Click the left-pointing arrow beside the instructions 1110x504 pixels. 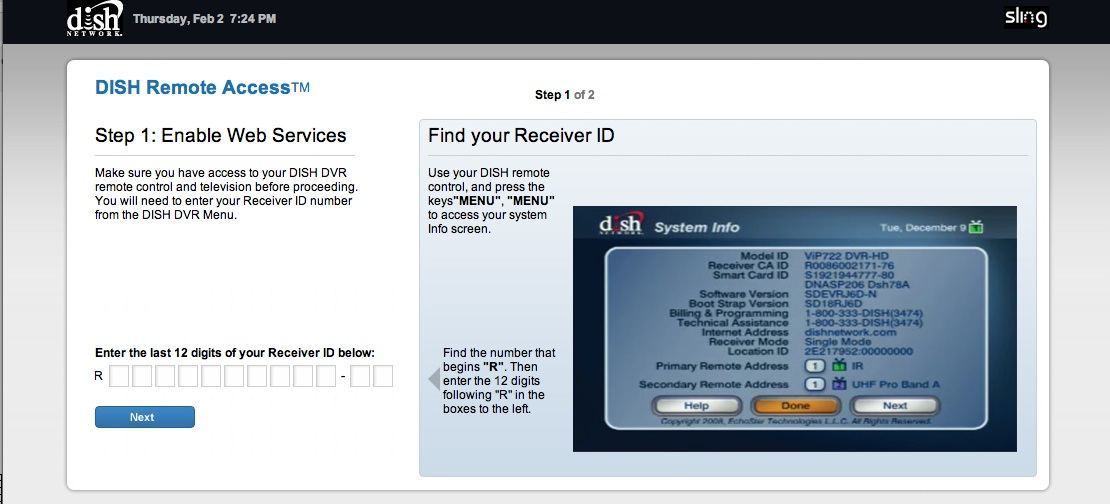(434, 379)
